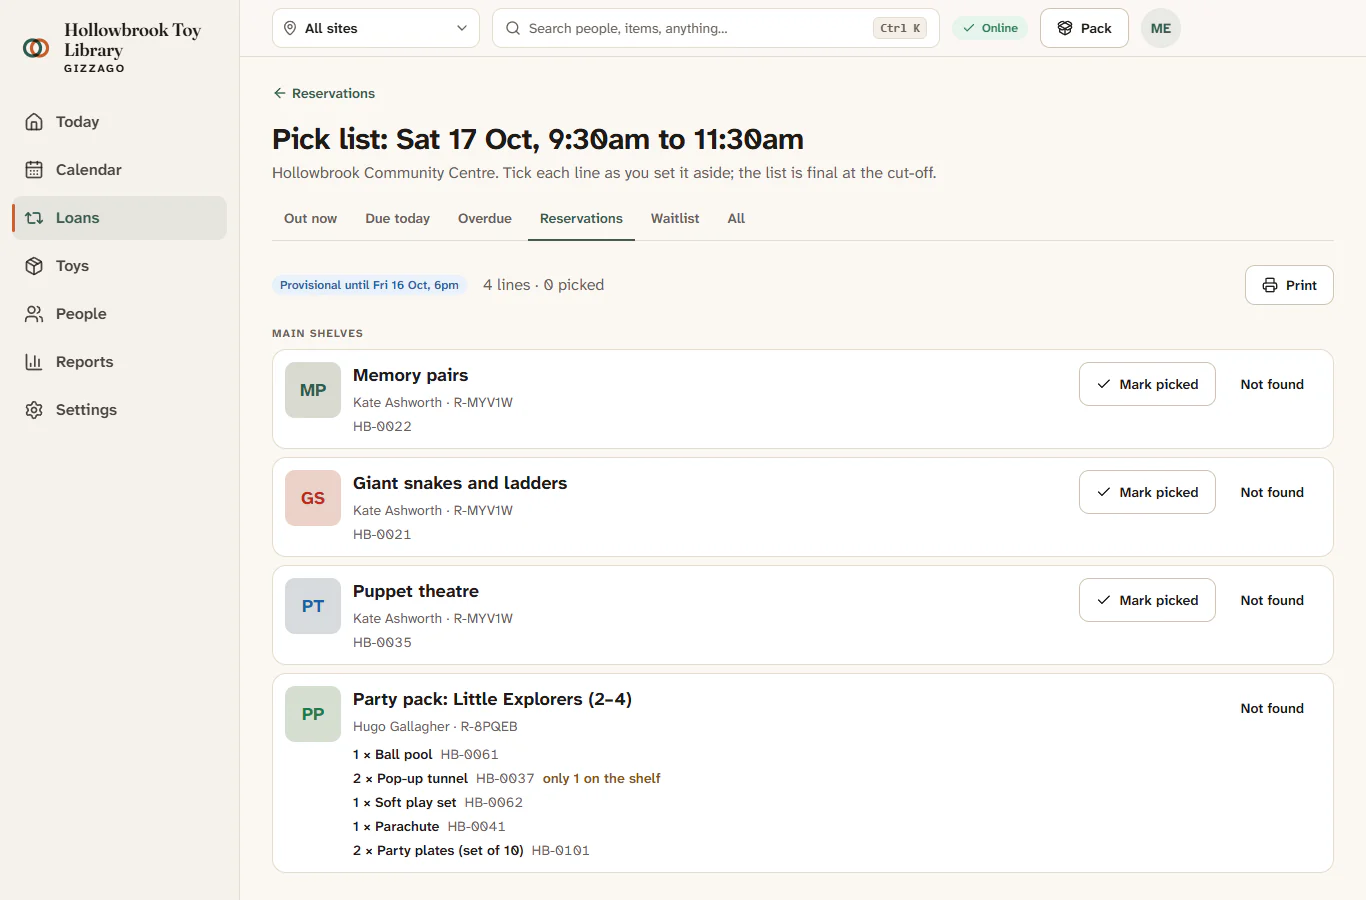
Task: Mark Memory pairs as picked
Action: tap(1147, 384)
